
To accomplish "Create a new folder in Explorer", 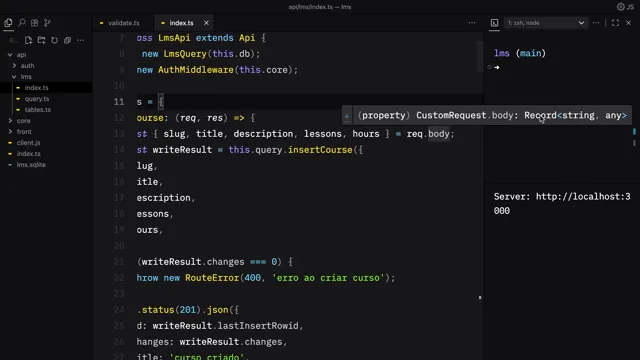I will [41, 40].
